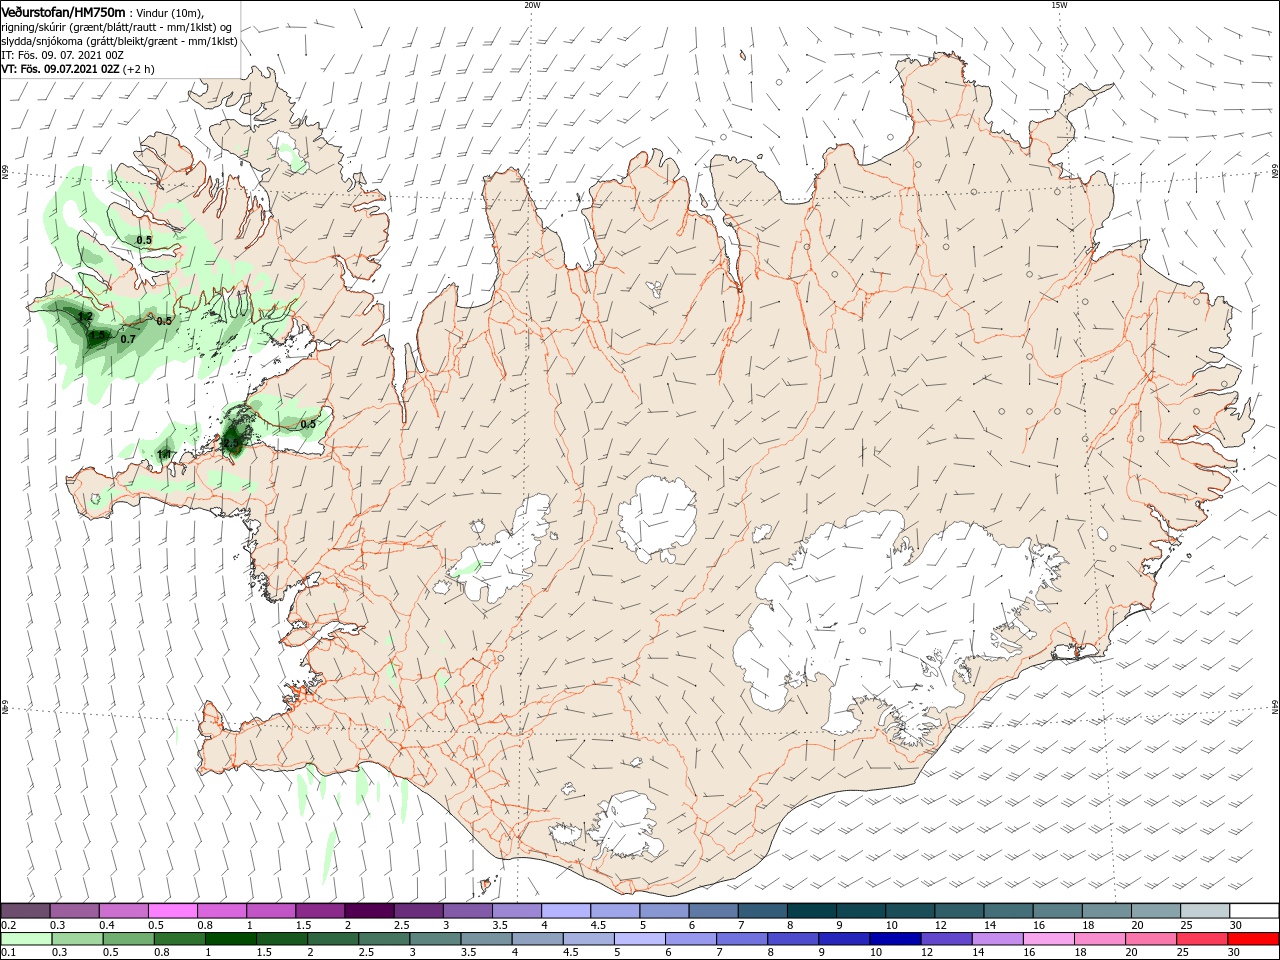Select the darkest purple 2–2.5 upper legend swatch
This screenshot has height=960, width=1280.
point(368,911)
